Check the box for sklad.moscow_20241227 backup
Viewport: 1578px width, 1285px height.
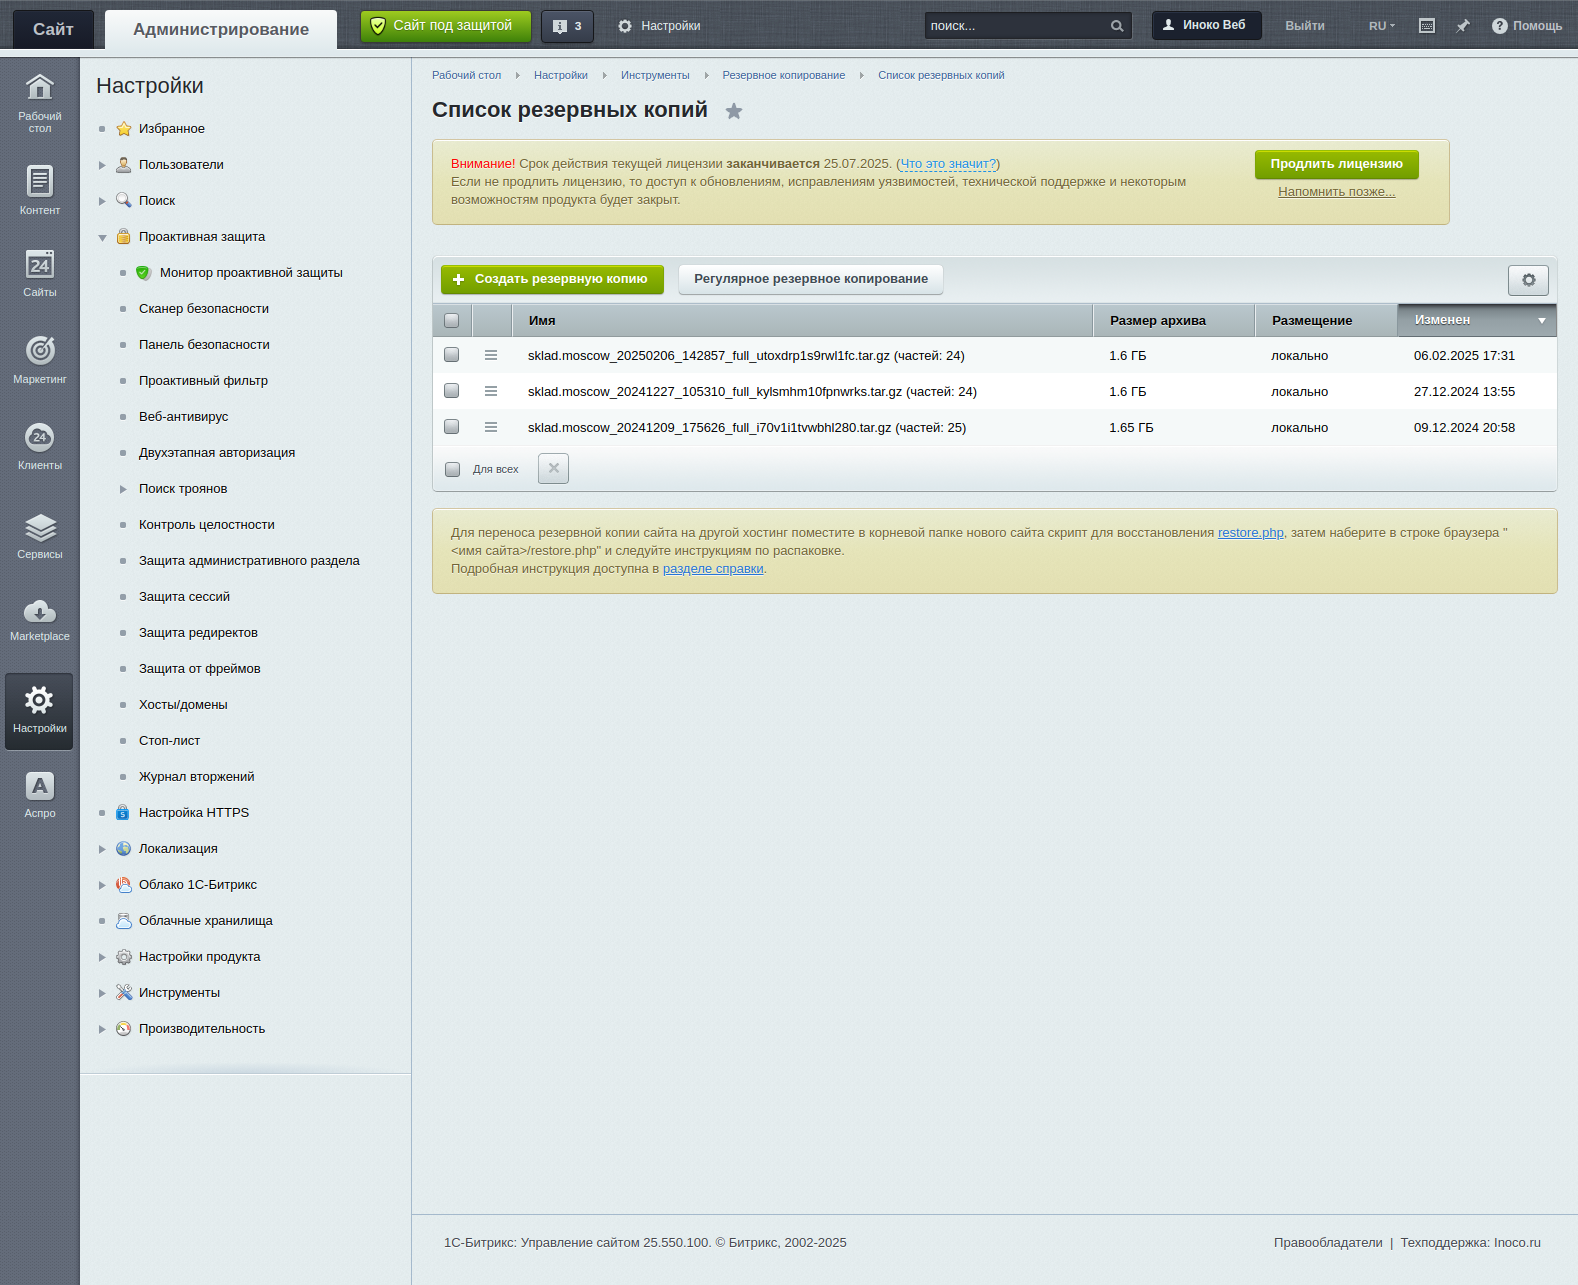coord(452,391)
